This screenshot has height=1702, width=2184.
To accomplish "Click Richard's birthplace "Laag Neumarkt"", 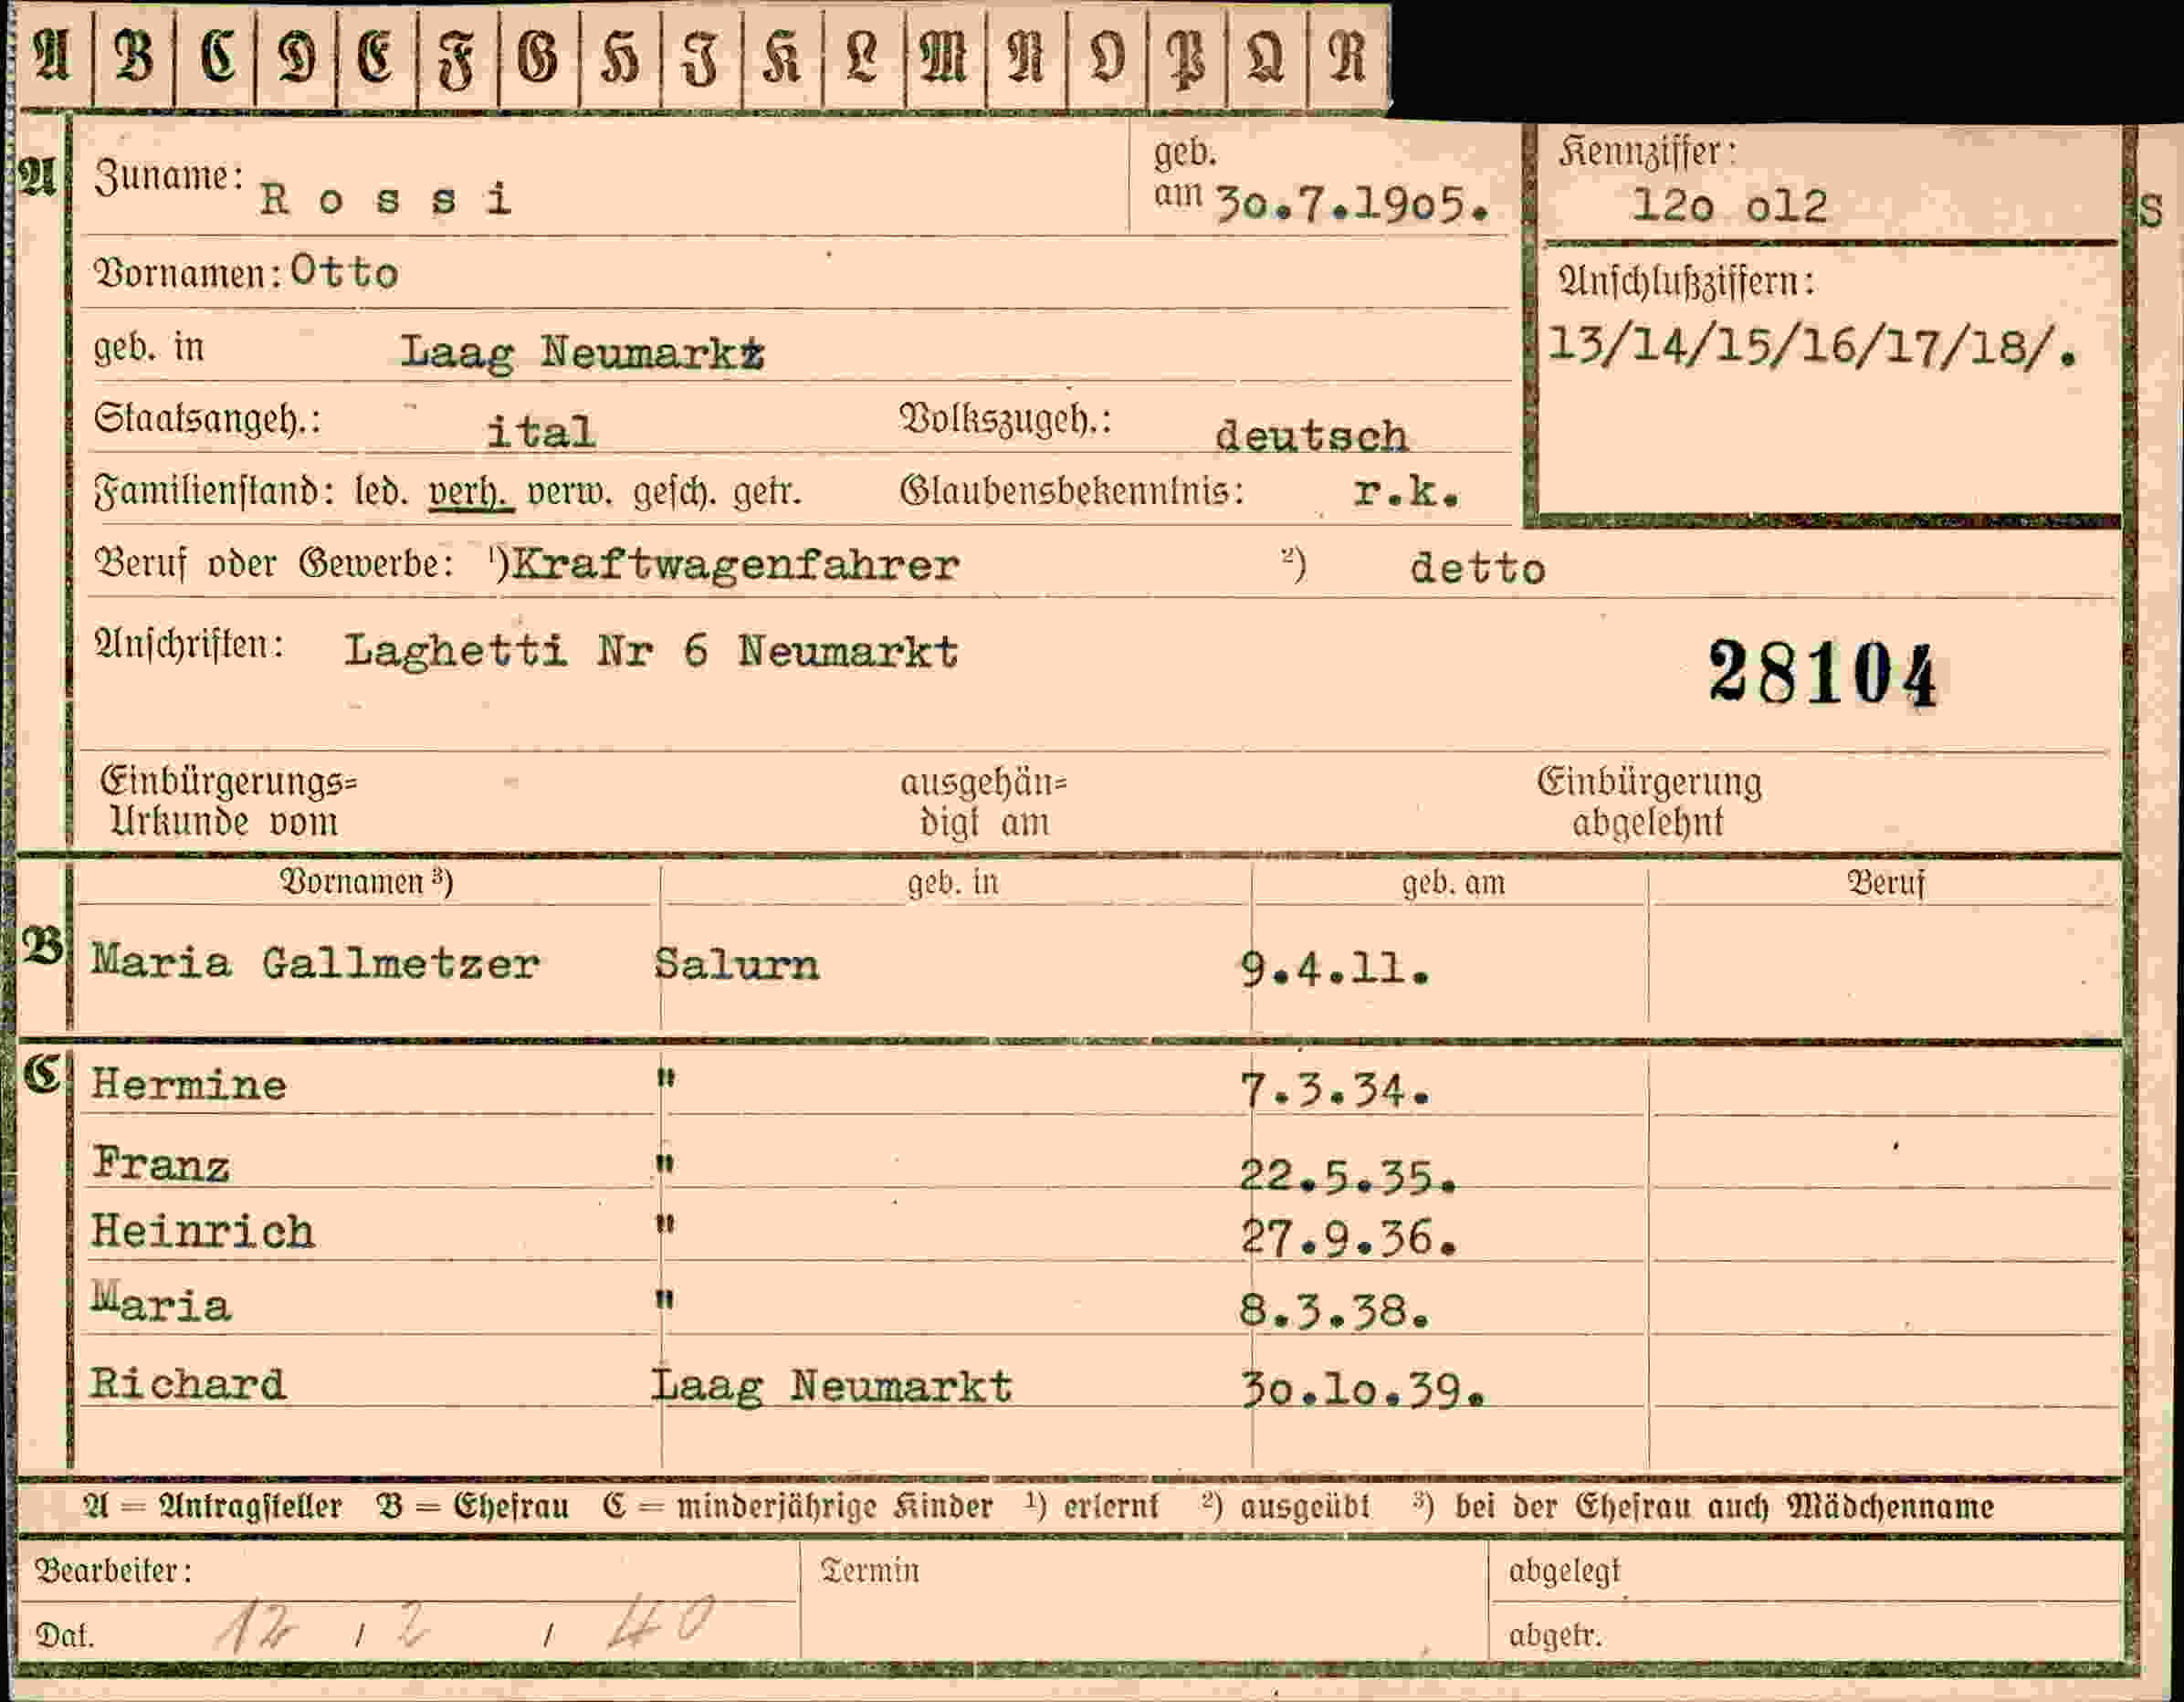I will coord(832,1388).
